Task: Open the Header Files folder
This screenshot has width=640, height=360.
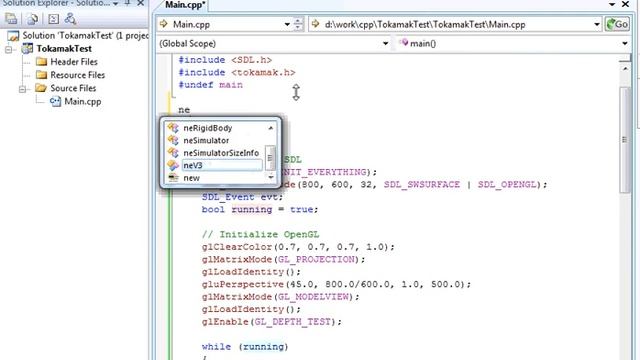Action: coord(74,62)
